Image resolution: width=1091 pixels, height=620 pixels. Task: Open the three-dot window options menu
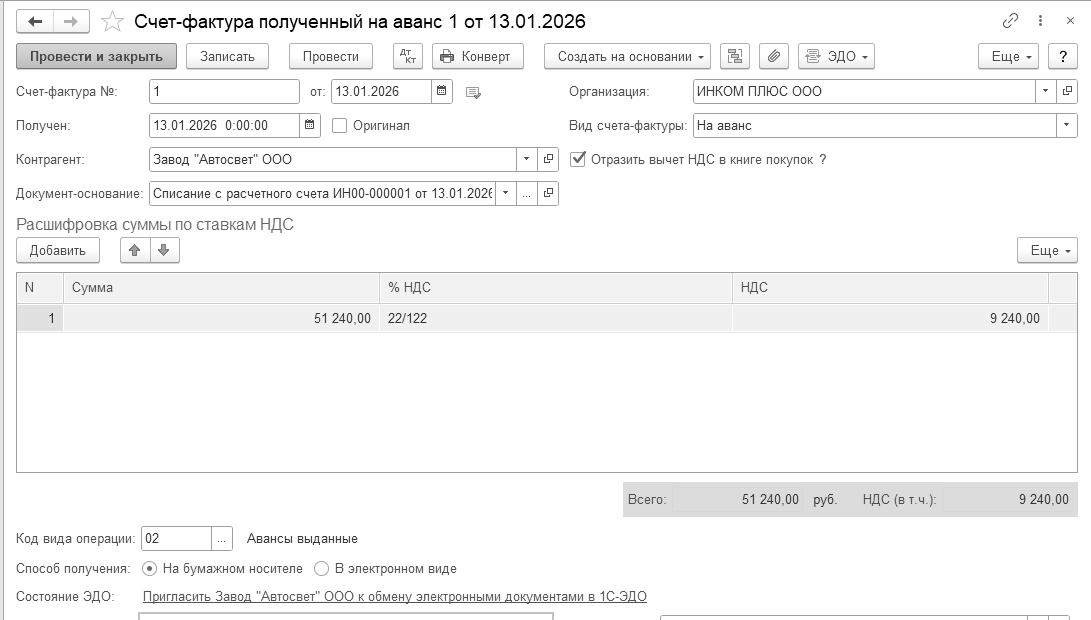coord(1040,21)
